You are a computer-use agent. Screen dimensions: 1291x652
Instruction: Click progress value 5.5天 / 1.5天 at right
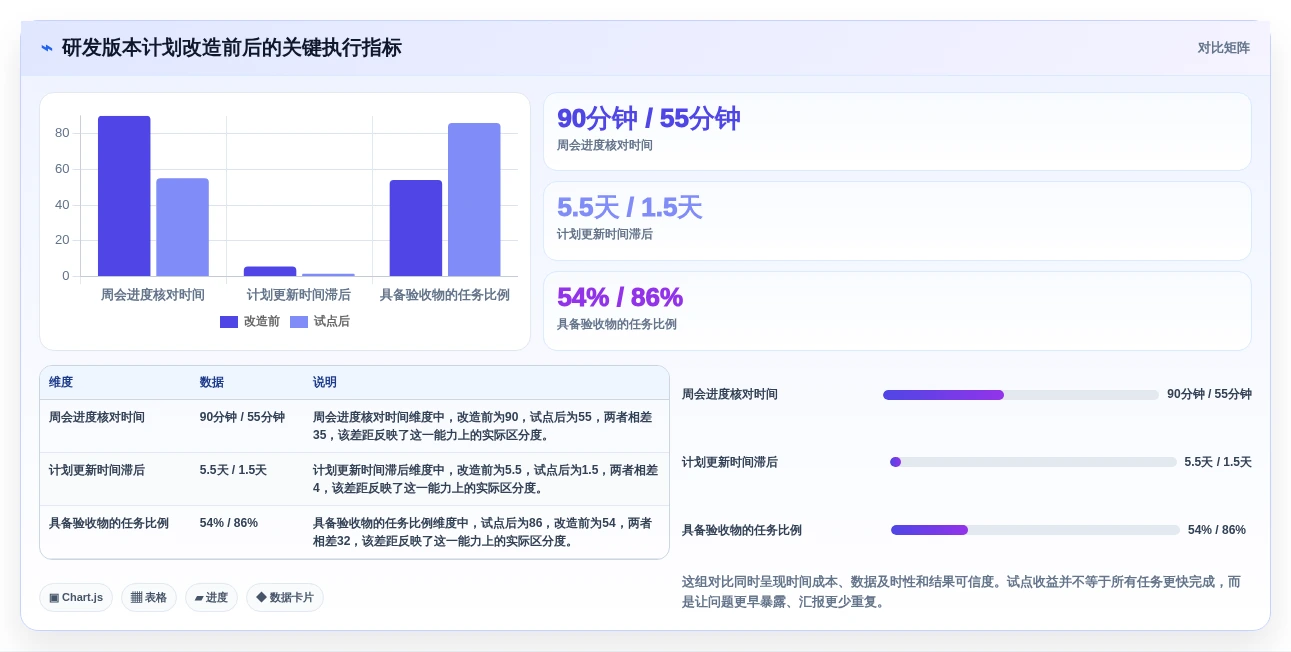[1218, 462]
